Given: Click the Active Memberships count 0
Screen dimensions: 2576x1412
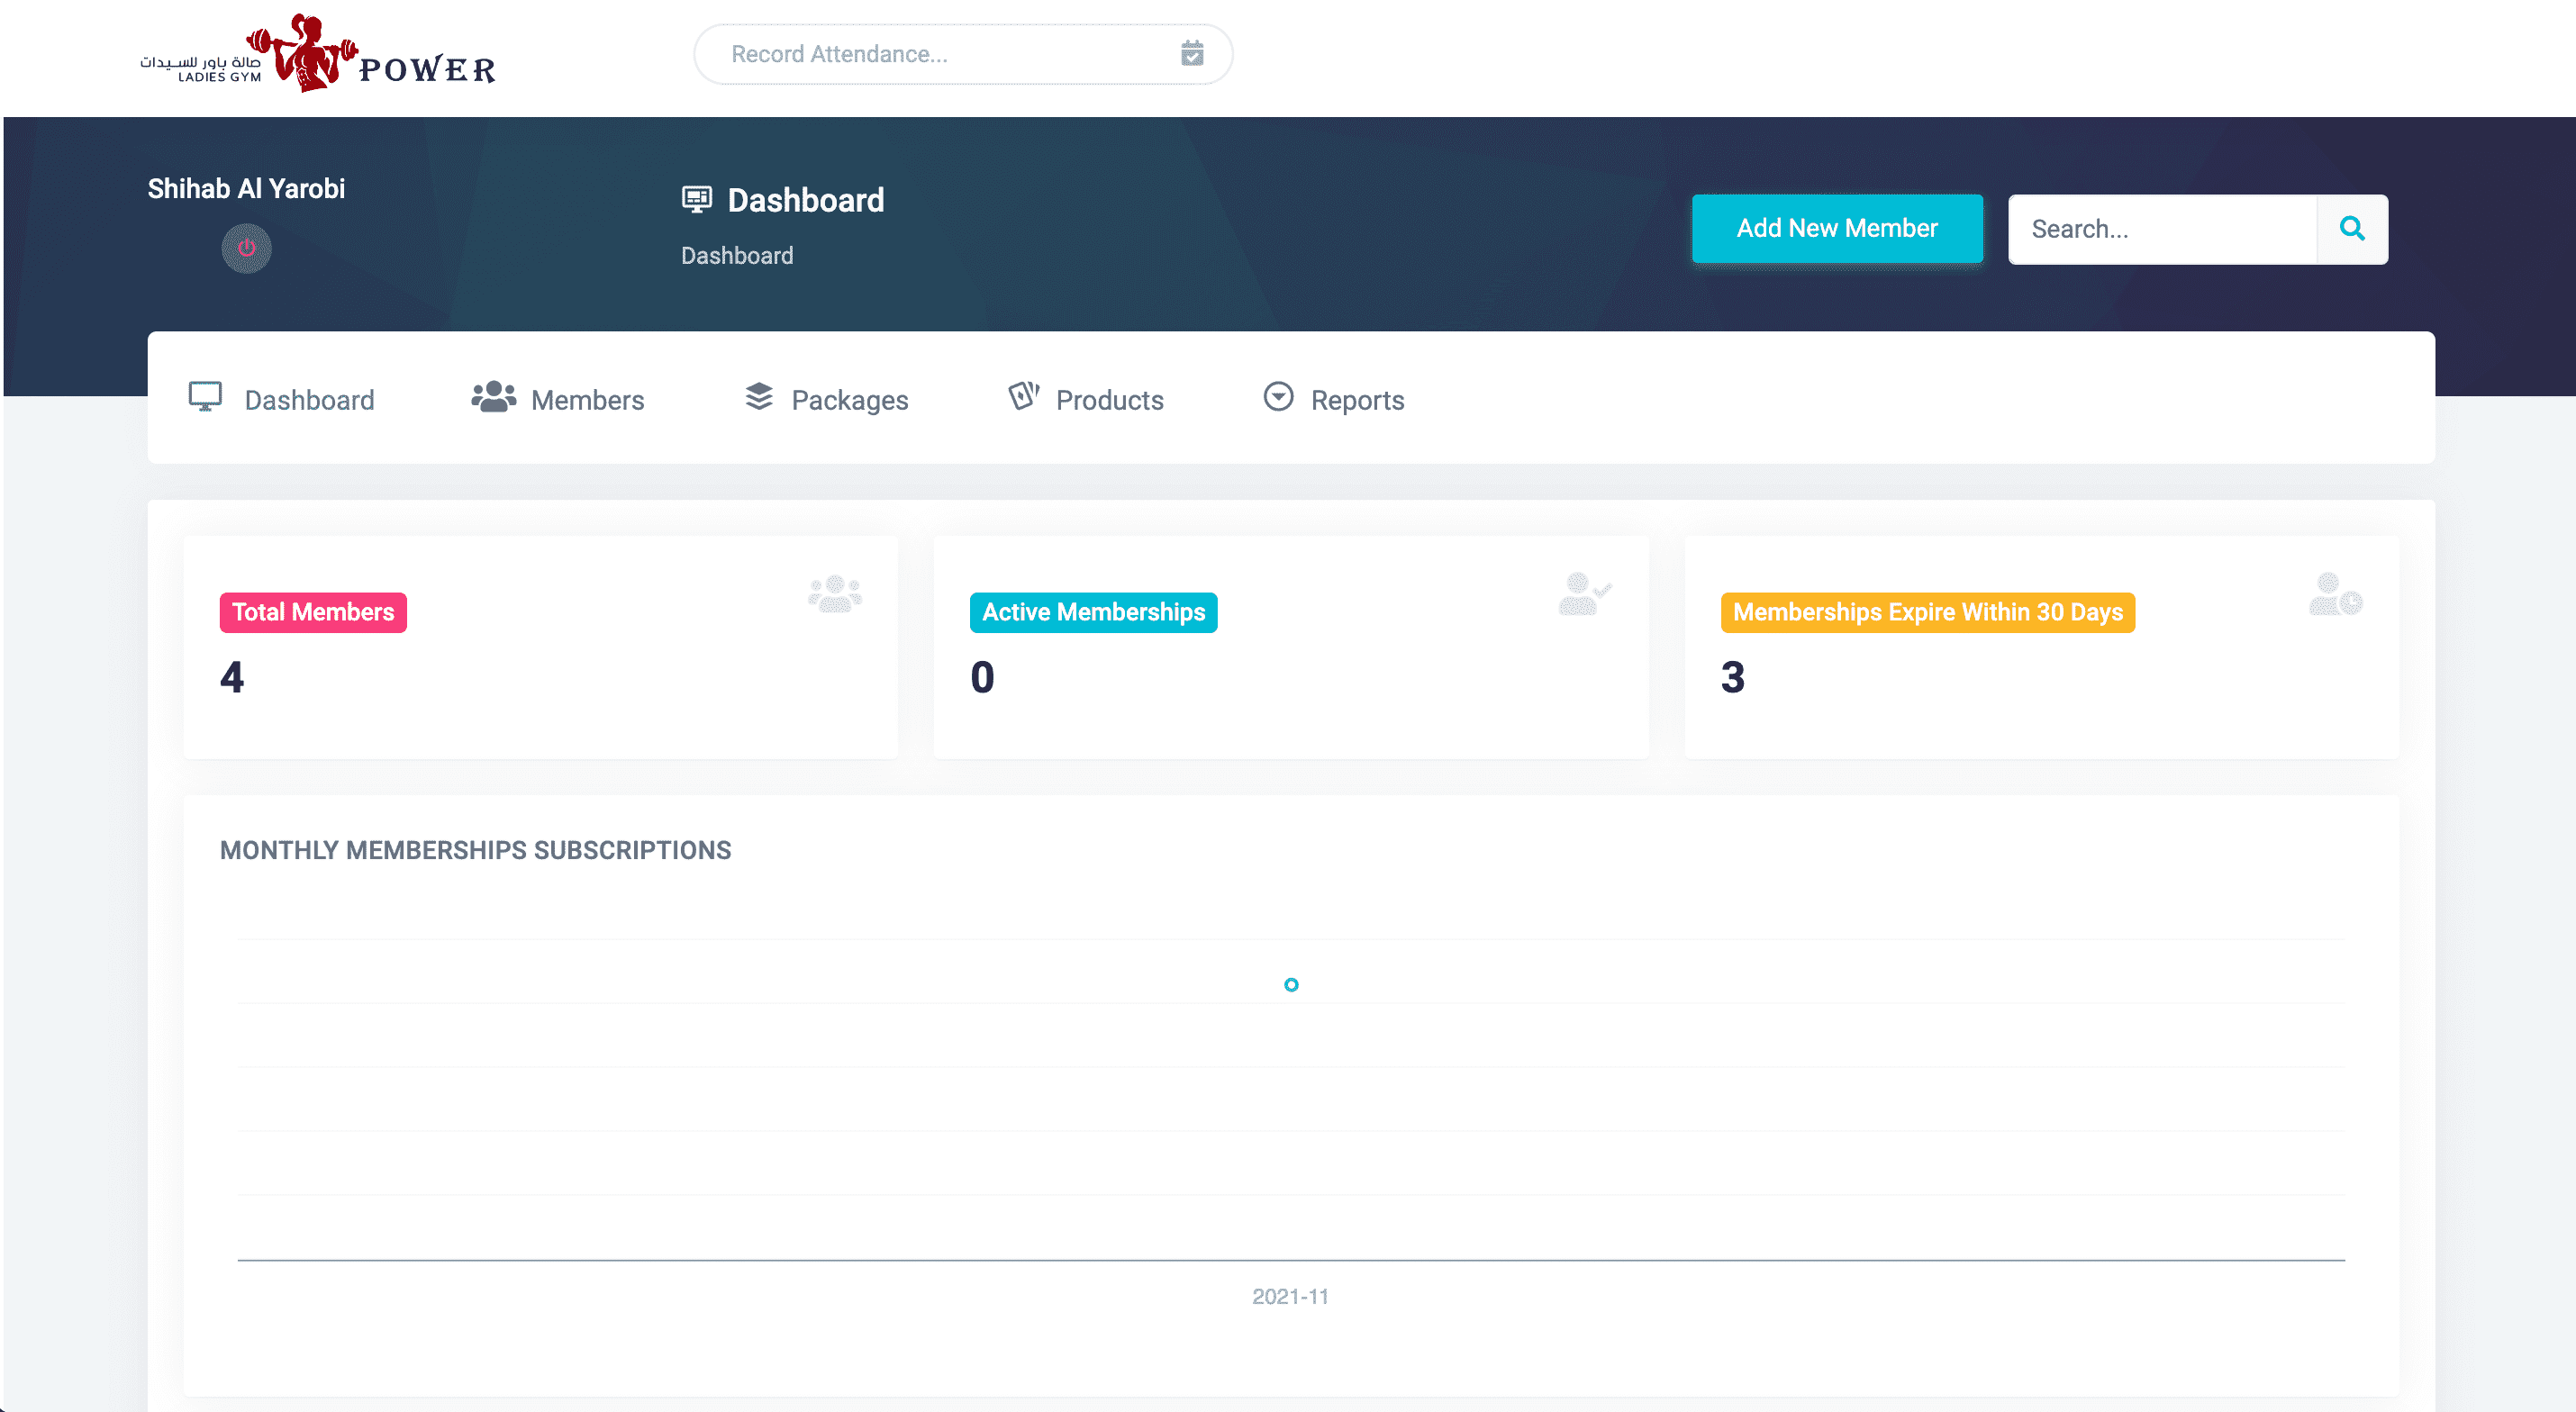Looking at the screenshot, I should 982,677.
